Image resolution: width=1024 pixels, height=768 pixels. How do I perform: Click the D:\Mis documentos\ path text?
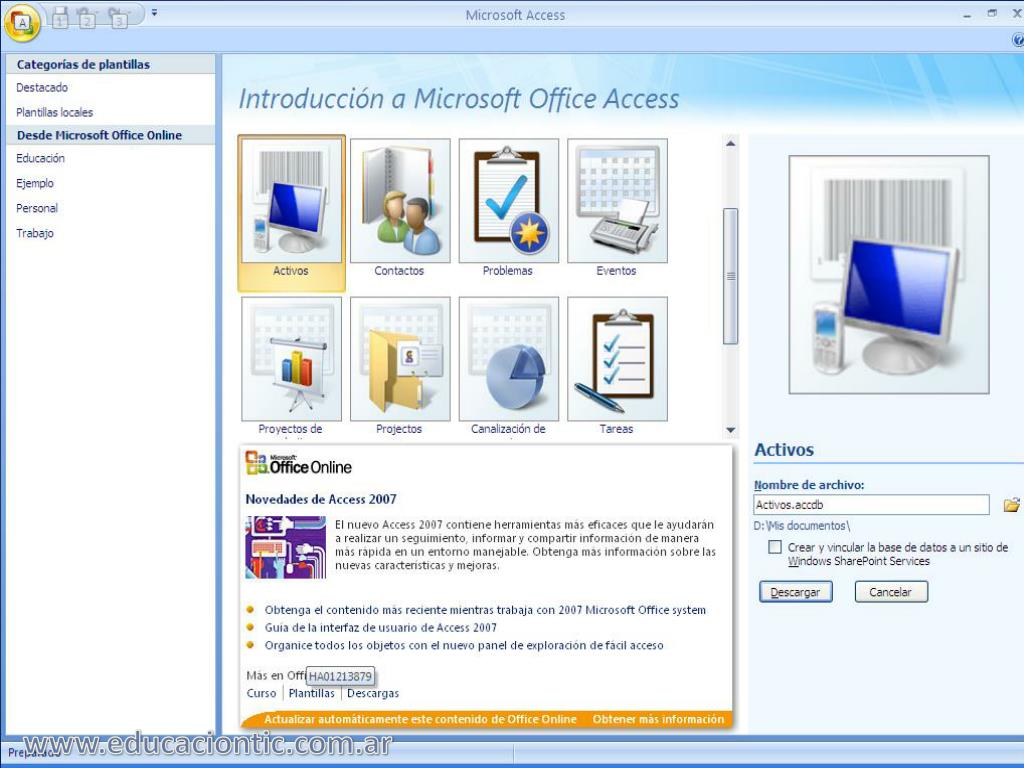802,526
